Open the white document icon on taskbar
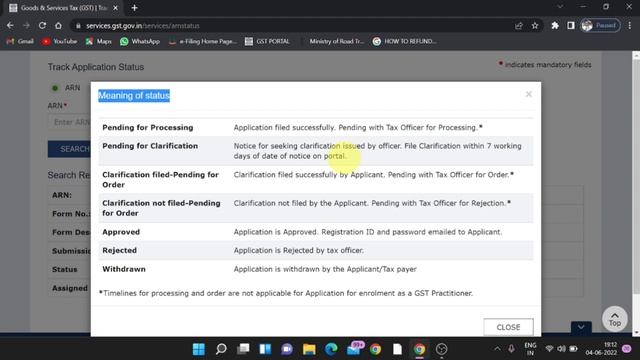The width and height of the screenshot is (640, 360). tap(397, 349)
